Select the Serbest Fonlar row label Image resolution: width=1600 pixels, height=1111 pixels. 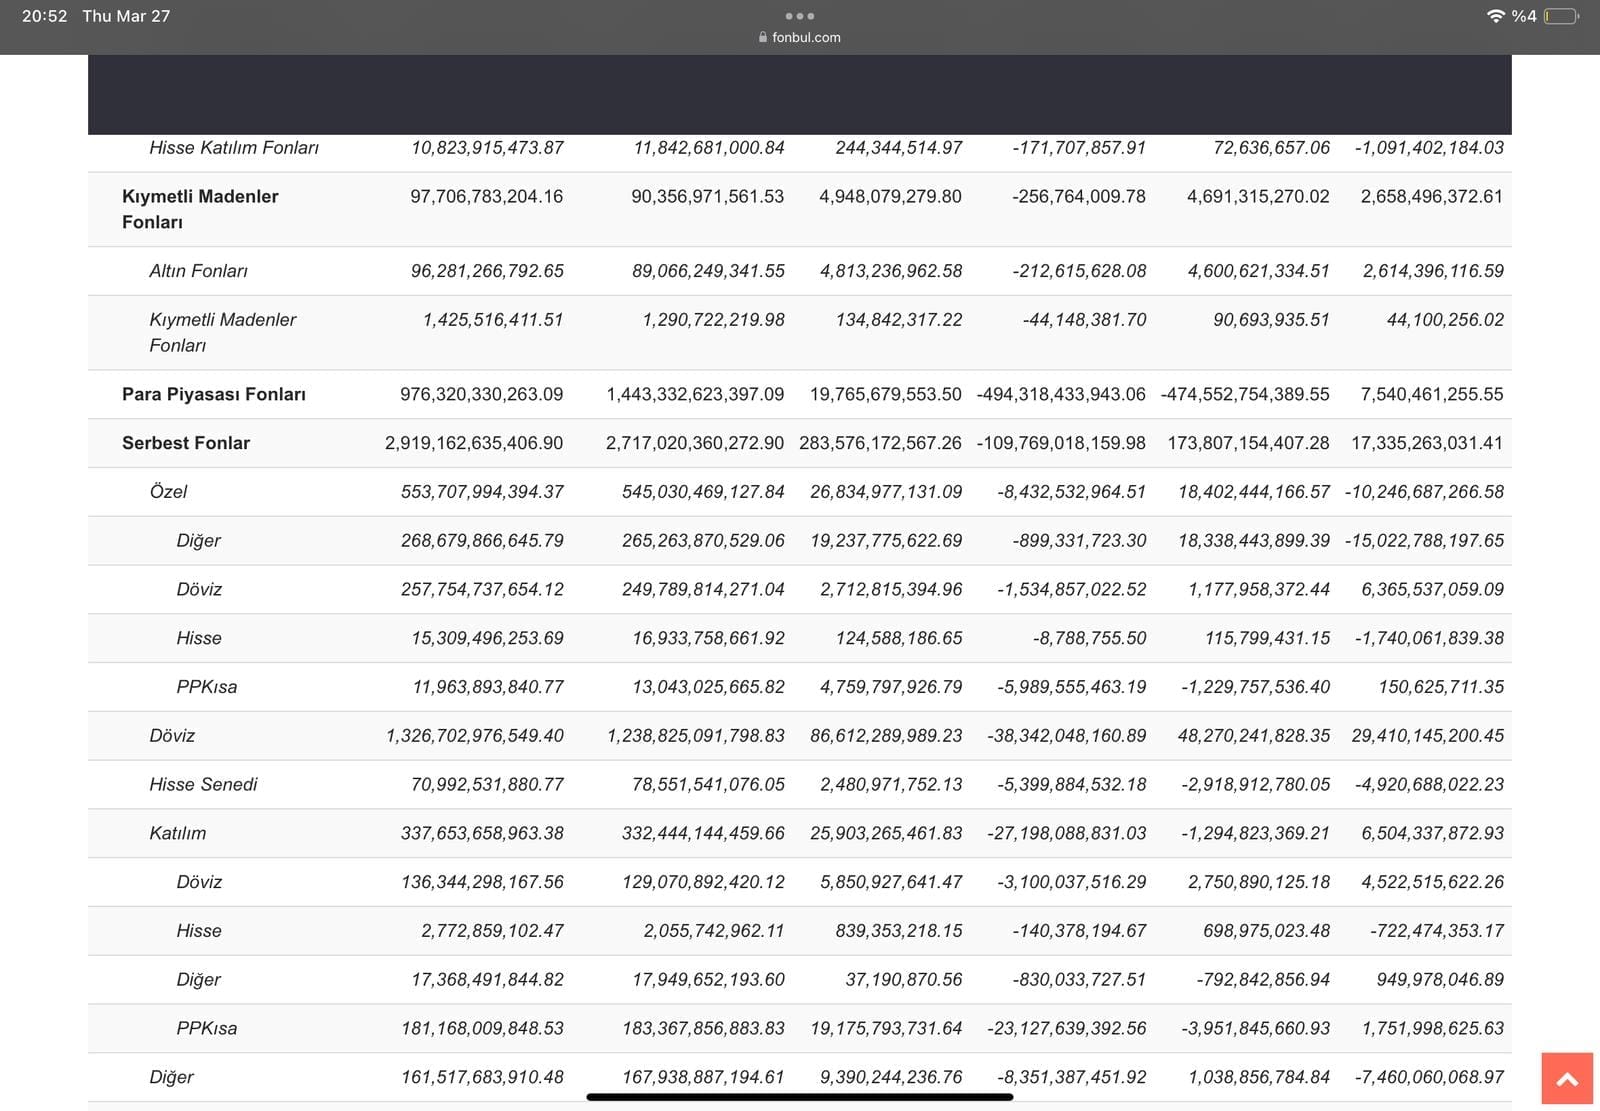point(186,443)
